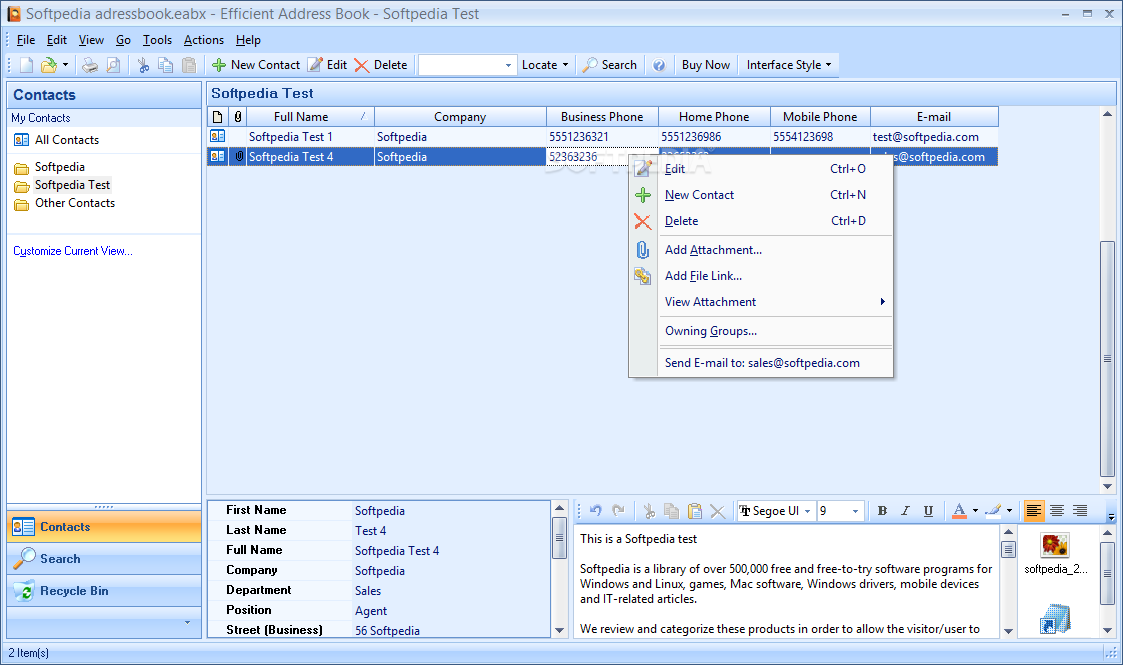Click the Search toolbar button
Viewport: 1123px width, 665px height.
click(609, 65)
